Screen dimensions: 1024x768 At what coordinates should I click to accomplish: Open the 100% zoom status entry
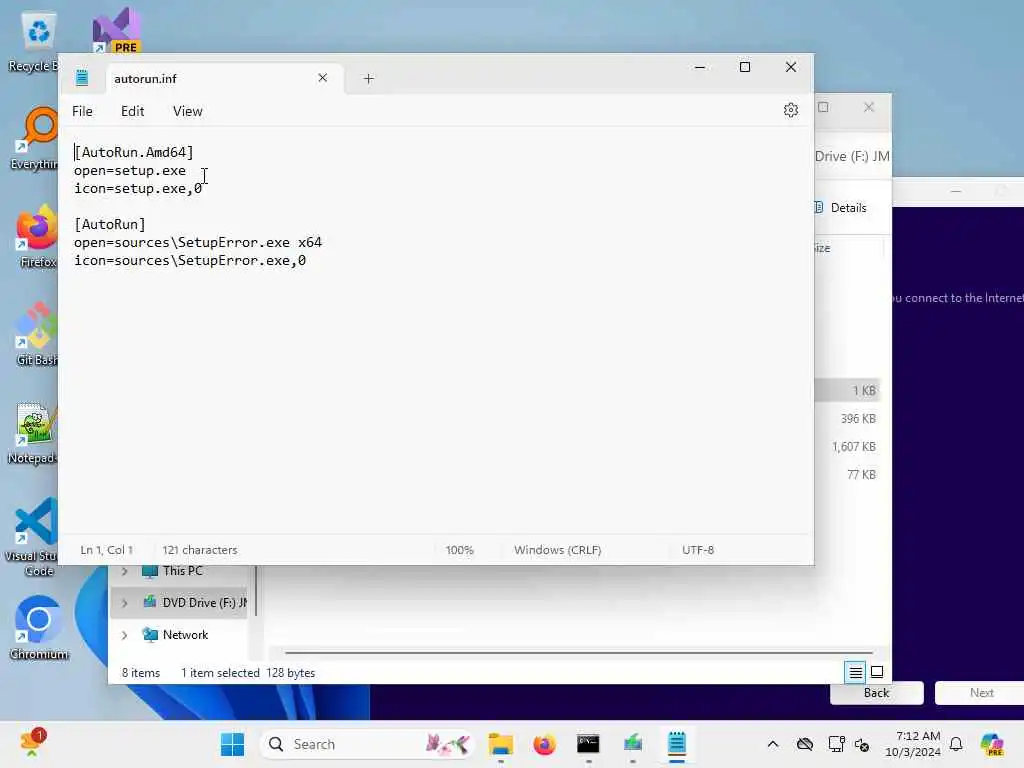pyautogui.click(x=460, y=550)
